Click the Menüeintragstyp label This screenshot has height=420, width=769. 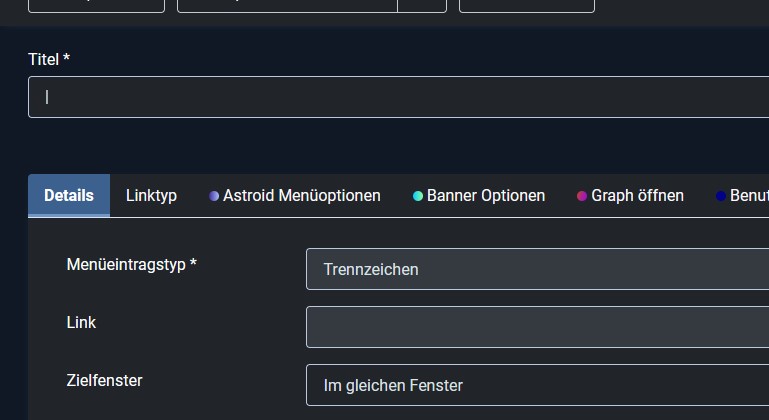(x=131, y=264)
